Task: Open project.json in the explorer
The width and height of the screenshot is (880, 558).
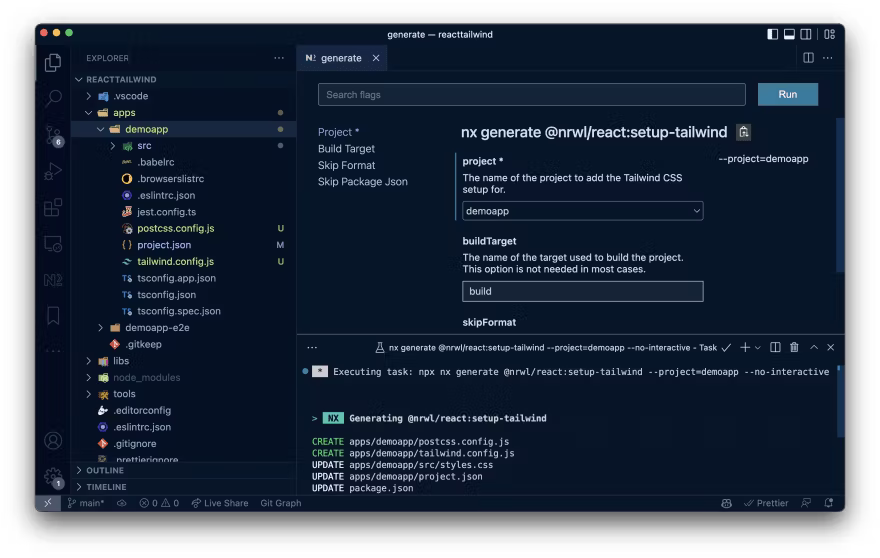Action: [164, 245]
